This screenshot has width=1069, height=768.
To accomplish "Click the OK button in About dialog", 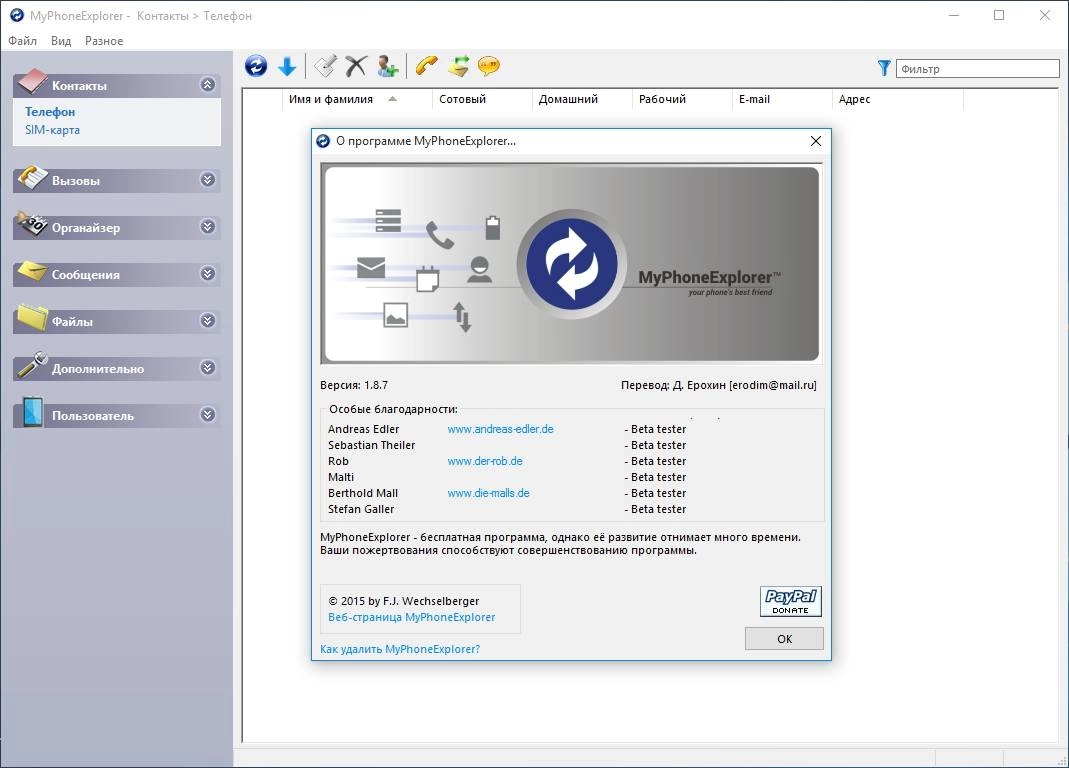I will [784, 639].
